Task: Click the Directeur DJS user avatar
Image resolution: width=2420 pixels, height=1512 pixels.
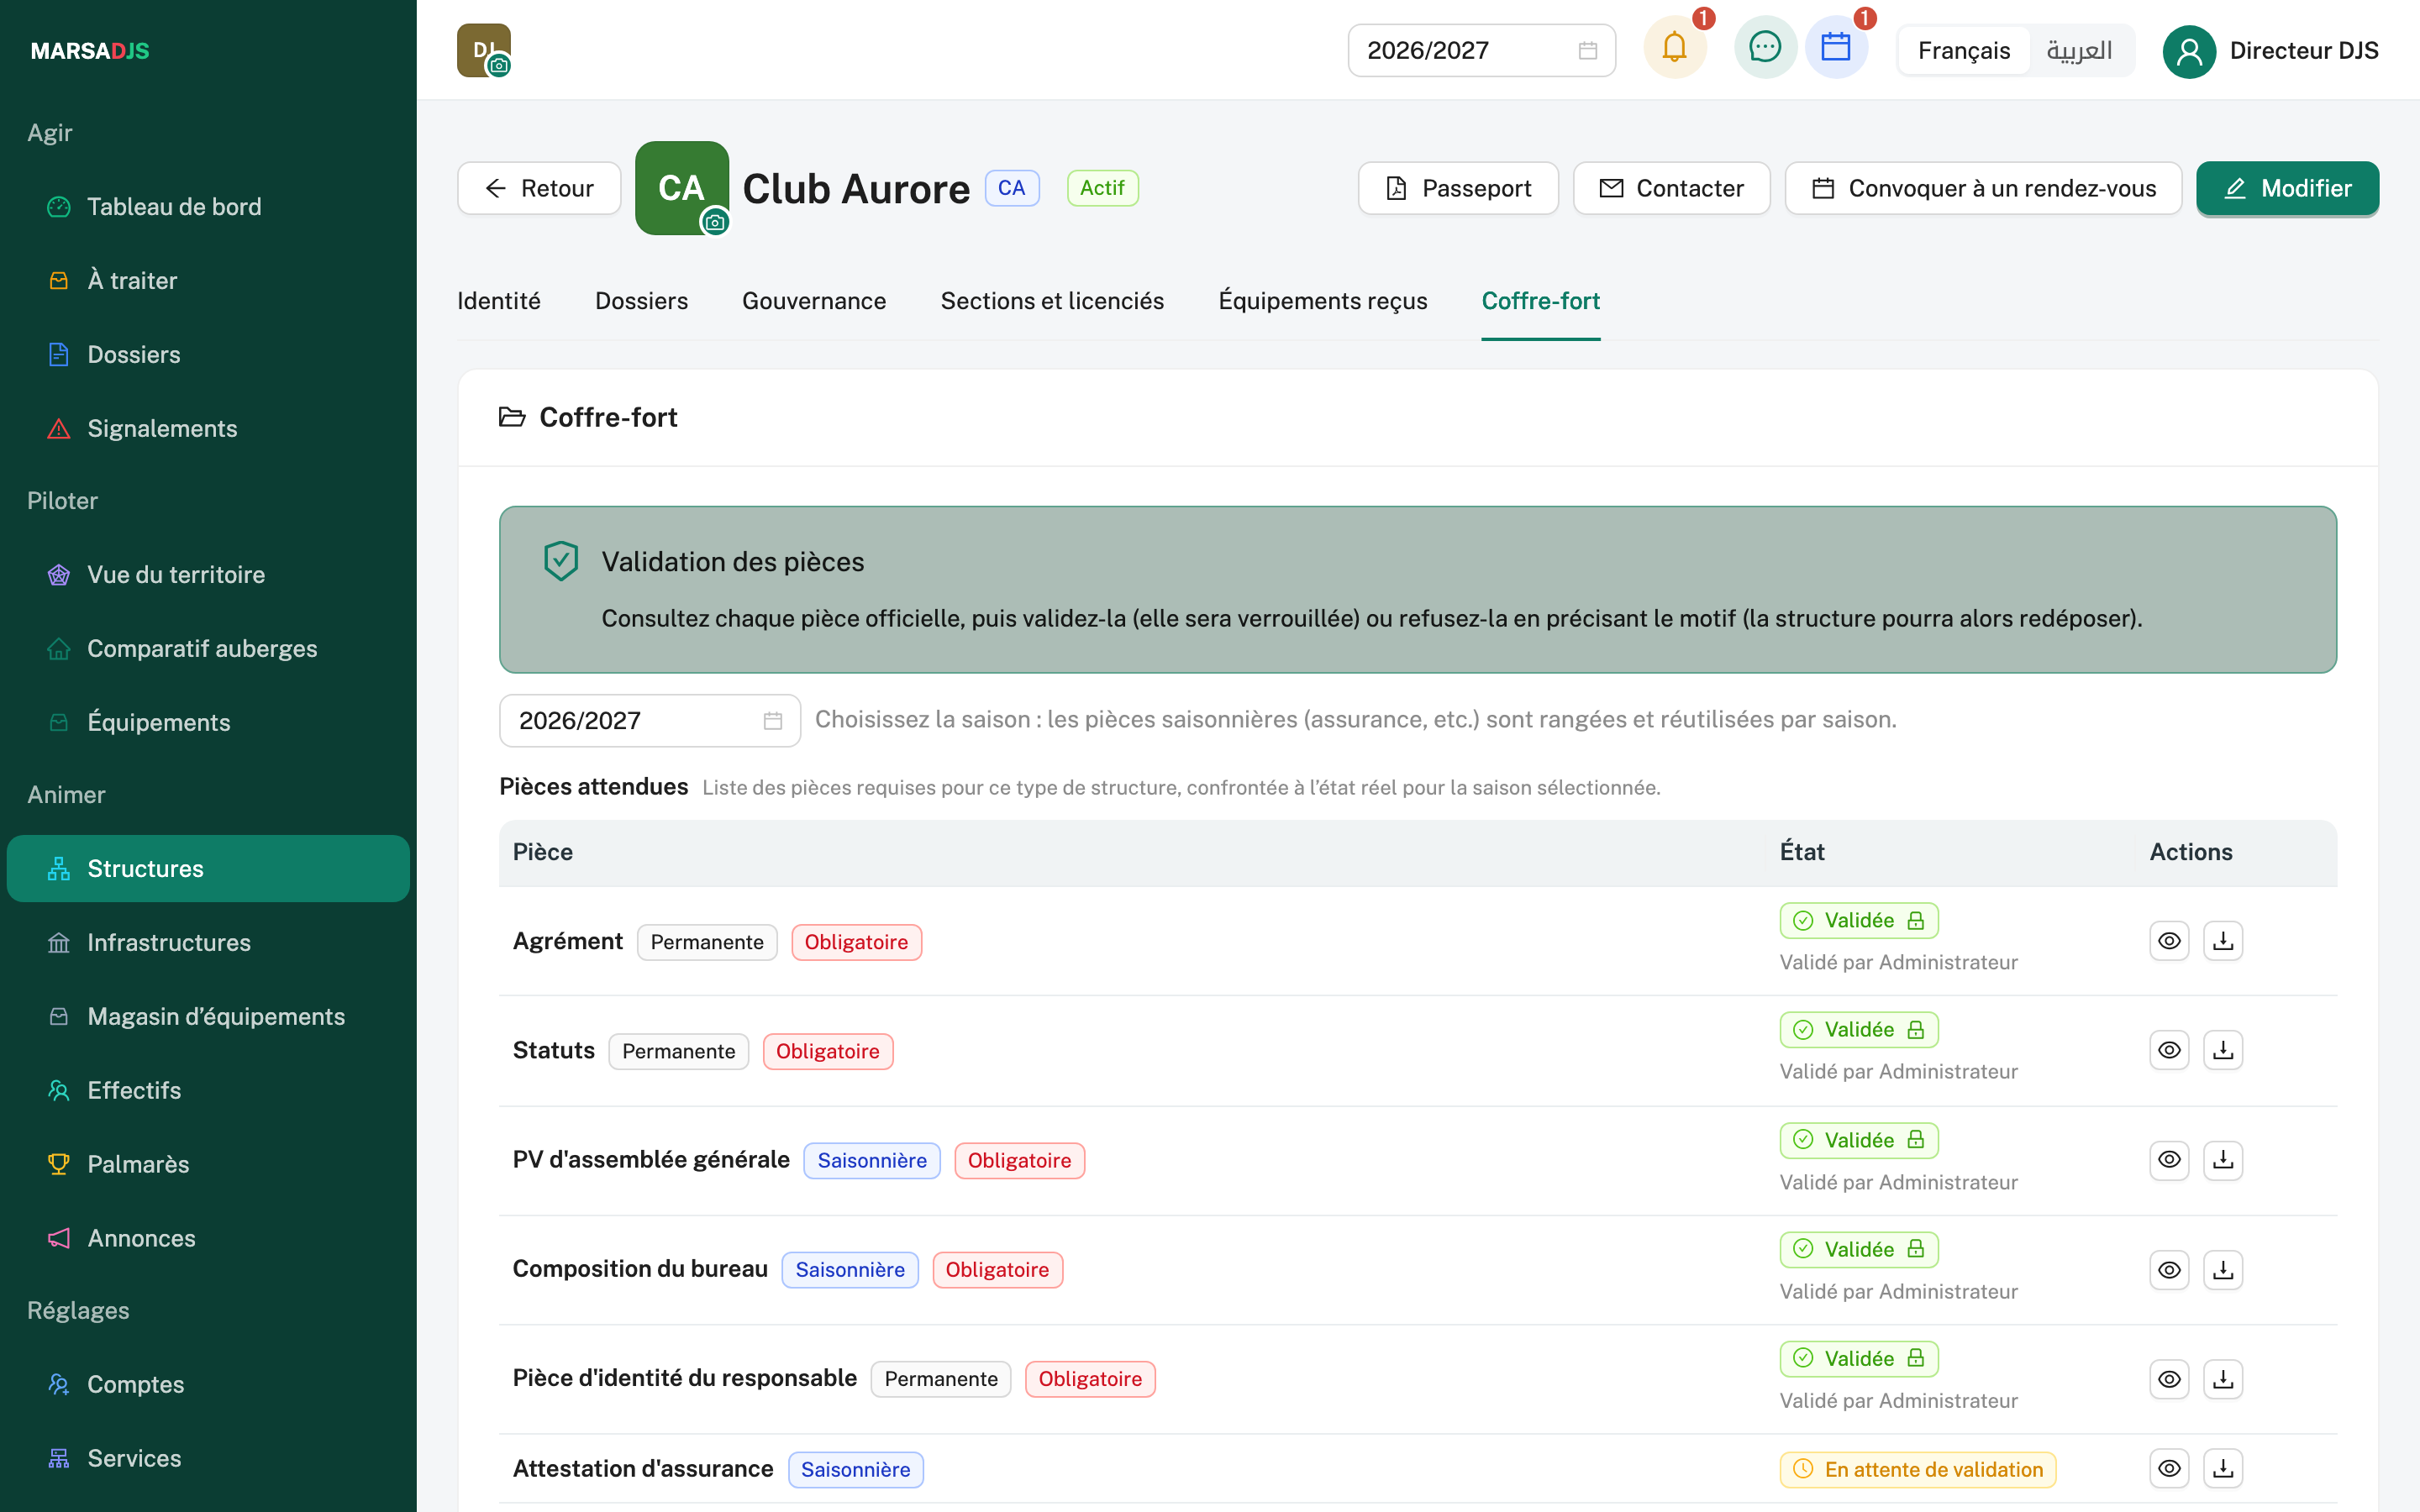Action: coord(2189,51)
